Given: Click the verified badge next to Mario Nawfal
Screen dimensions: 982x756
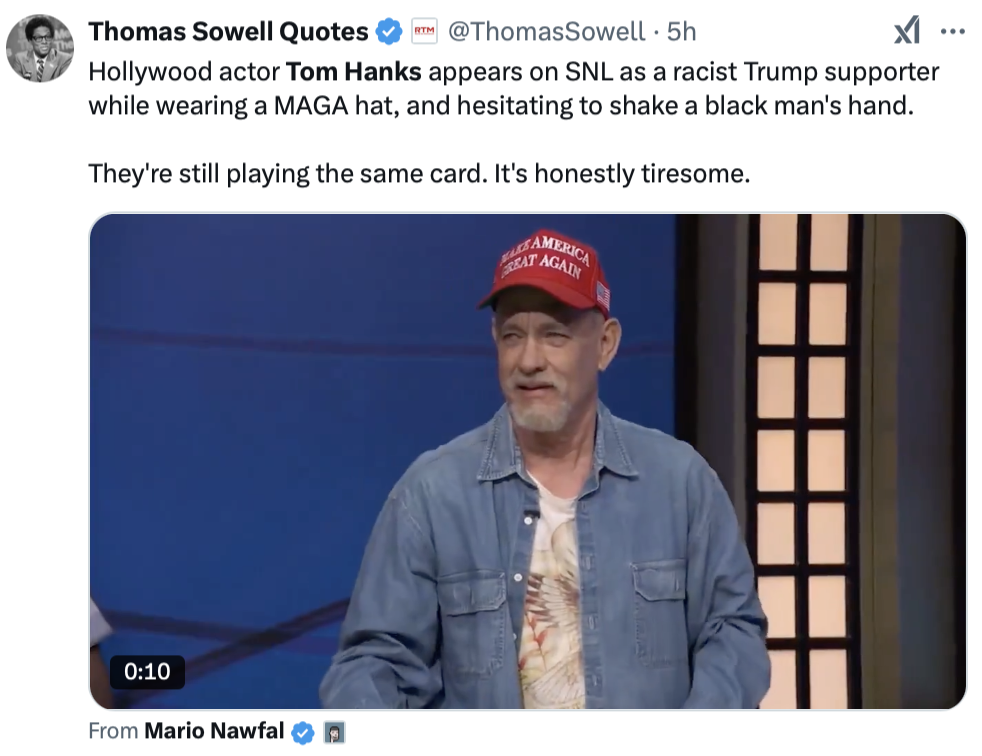Looking at the screenshot, I should coord(302,732).
